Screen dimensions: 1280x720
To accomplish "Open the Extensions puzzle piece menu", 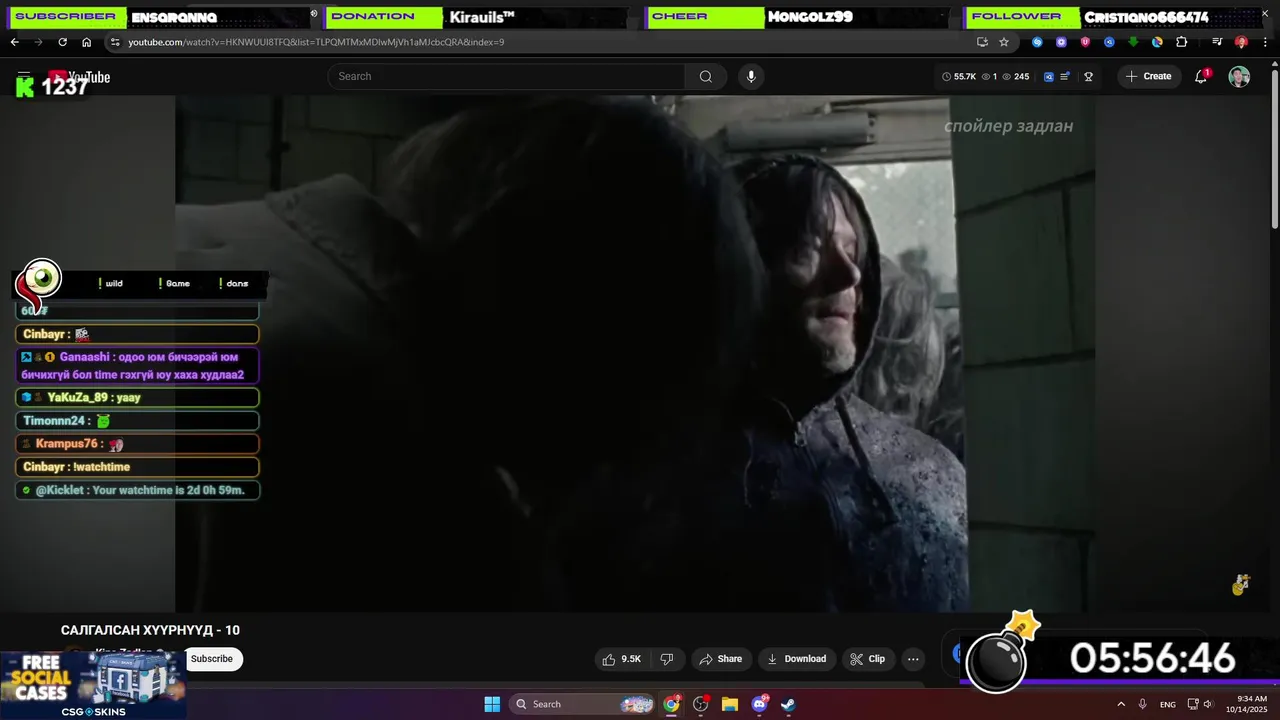I will 1181,42.
